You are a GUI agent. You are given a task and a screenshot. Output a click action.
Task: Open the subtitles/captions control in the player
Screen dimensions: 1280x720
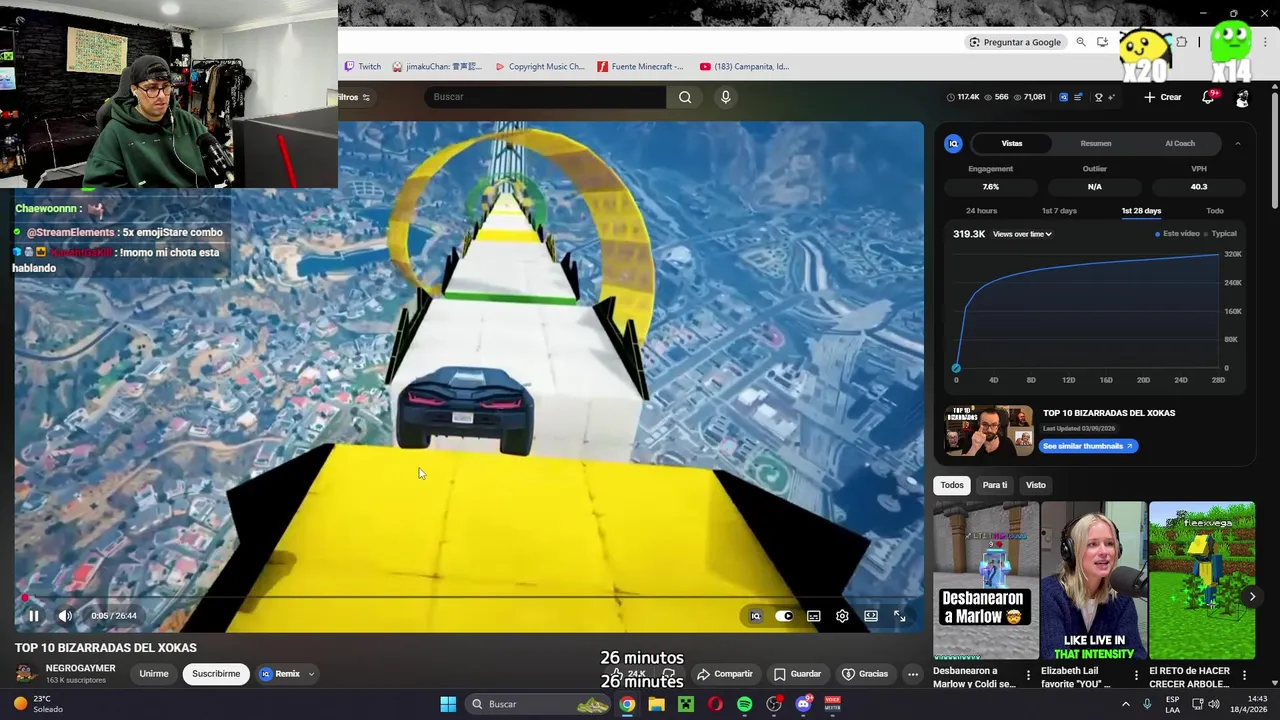[x=814, y=616]
